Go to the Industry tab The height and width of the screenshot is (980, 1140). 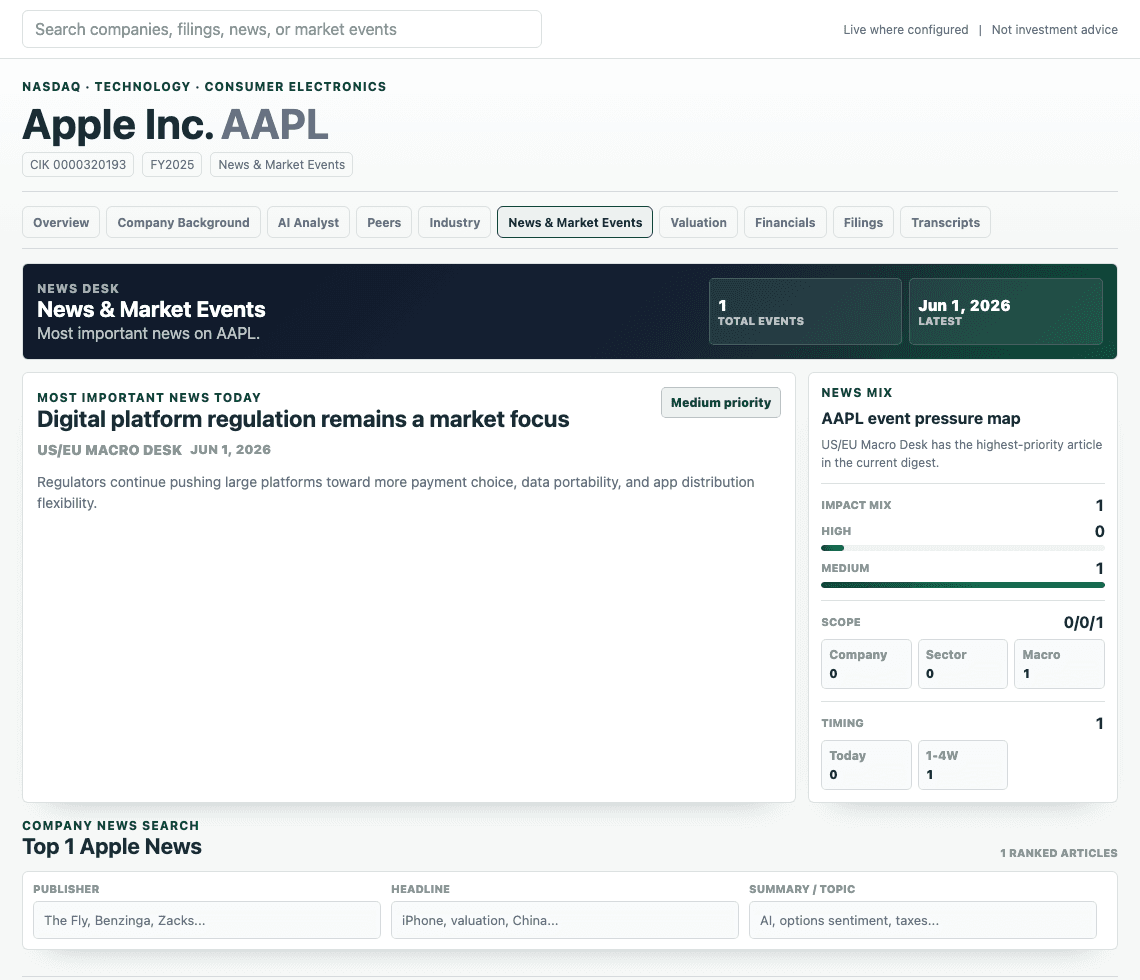point(454,222)
